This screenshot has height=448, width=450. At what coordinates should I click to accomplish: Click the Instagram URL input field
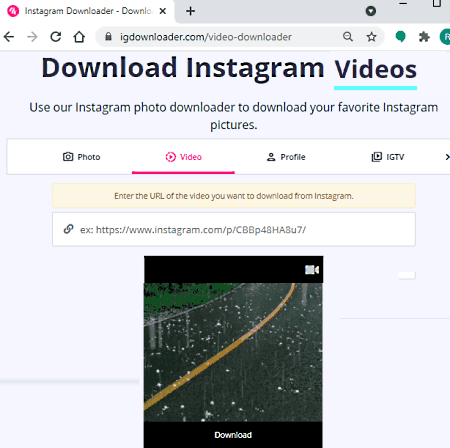[234, 229]
